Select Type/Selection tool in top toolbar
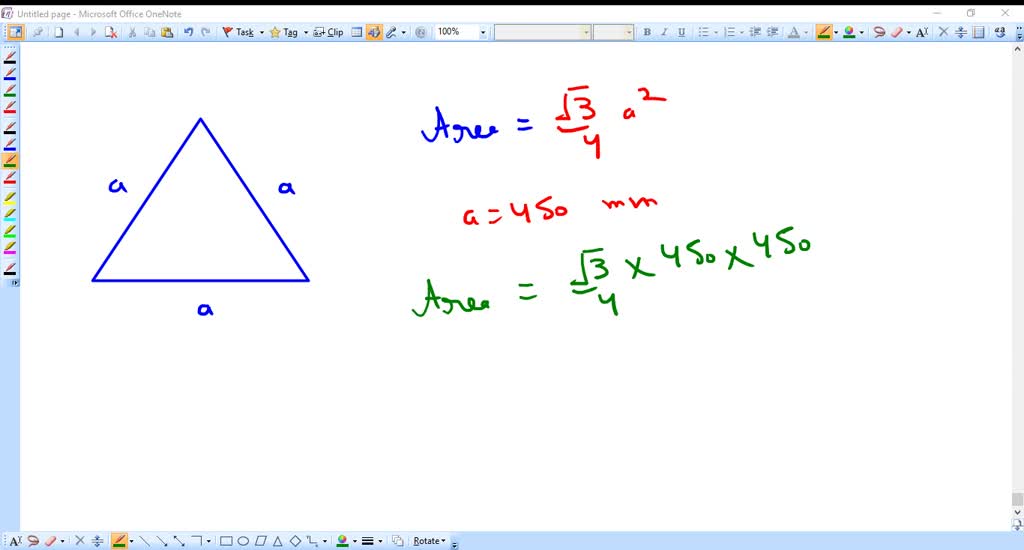The width and height of the screenshot is (1024, 550). [x=921, y=32]
